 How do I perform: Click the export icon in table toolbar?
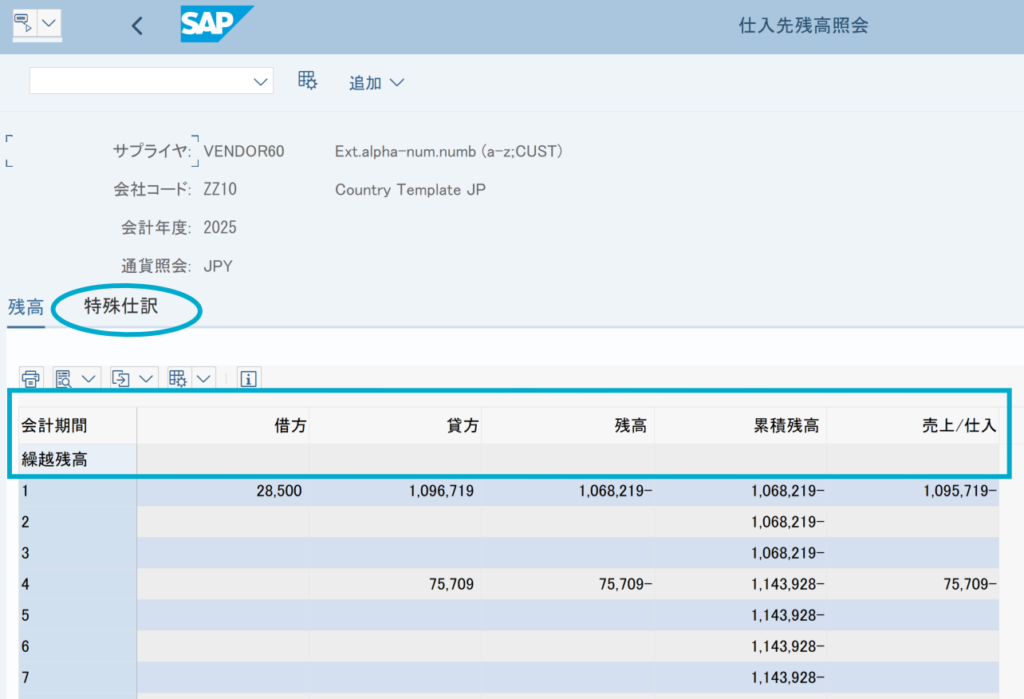tap(121, 378)
